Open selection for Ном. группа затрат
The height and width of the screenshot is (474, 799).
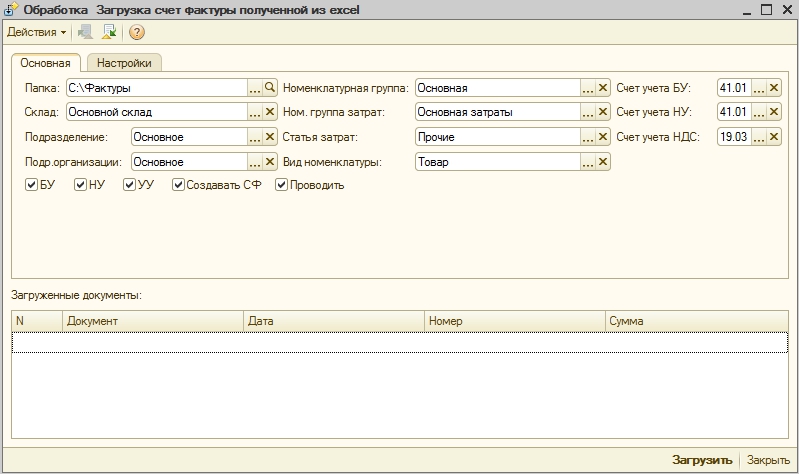(x=588, y=112)
